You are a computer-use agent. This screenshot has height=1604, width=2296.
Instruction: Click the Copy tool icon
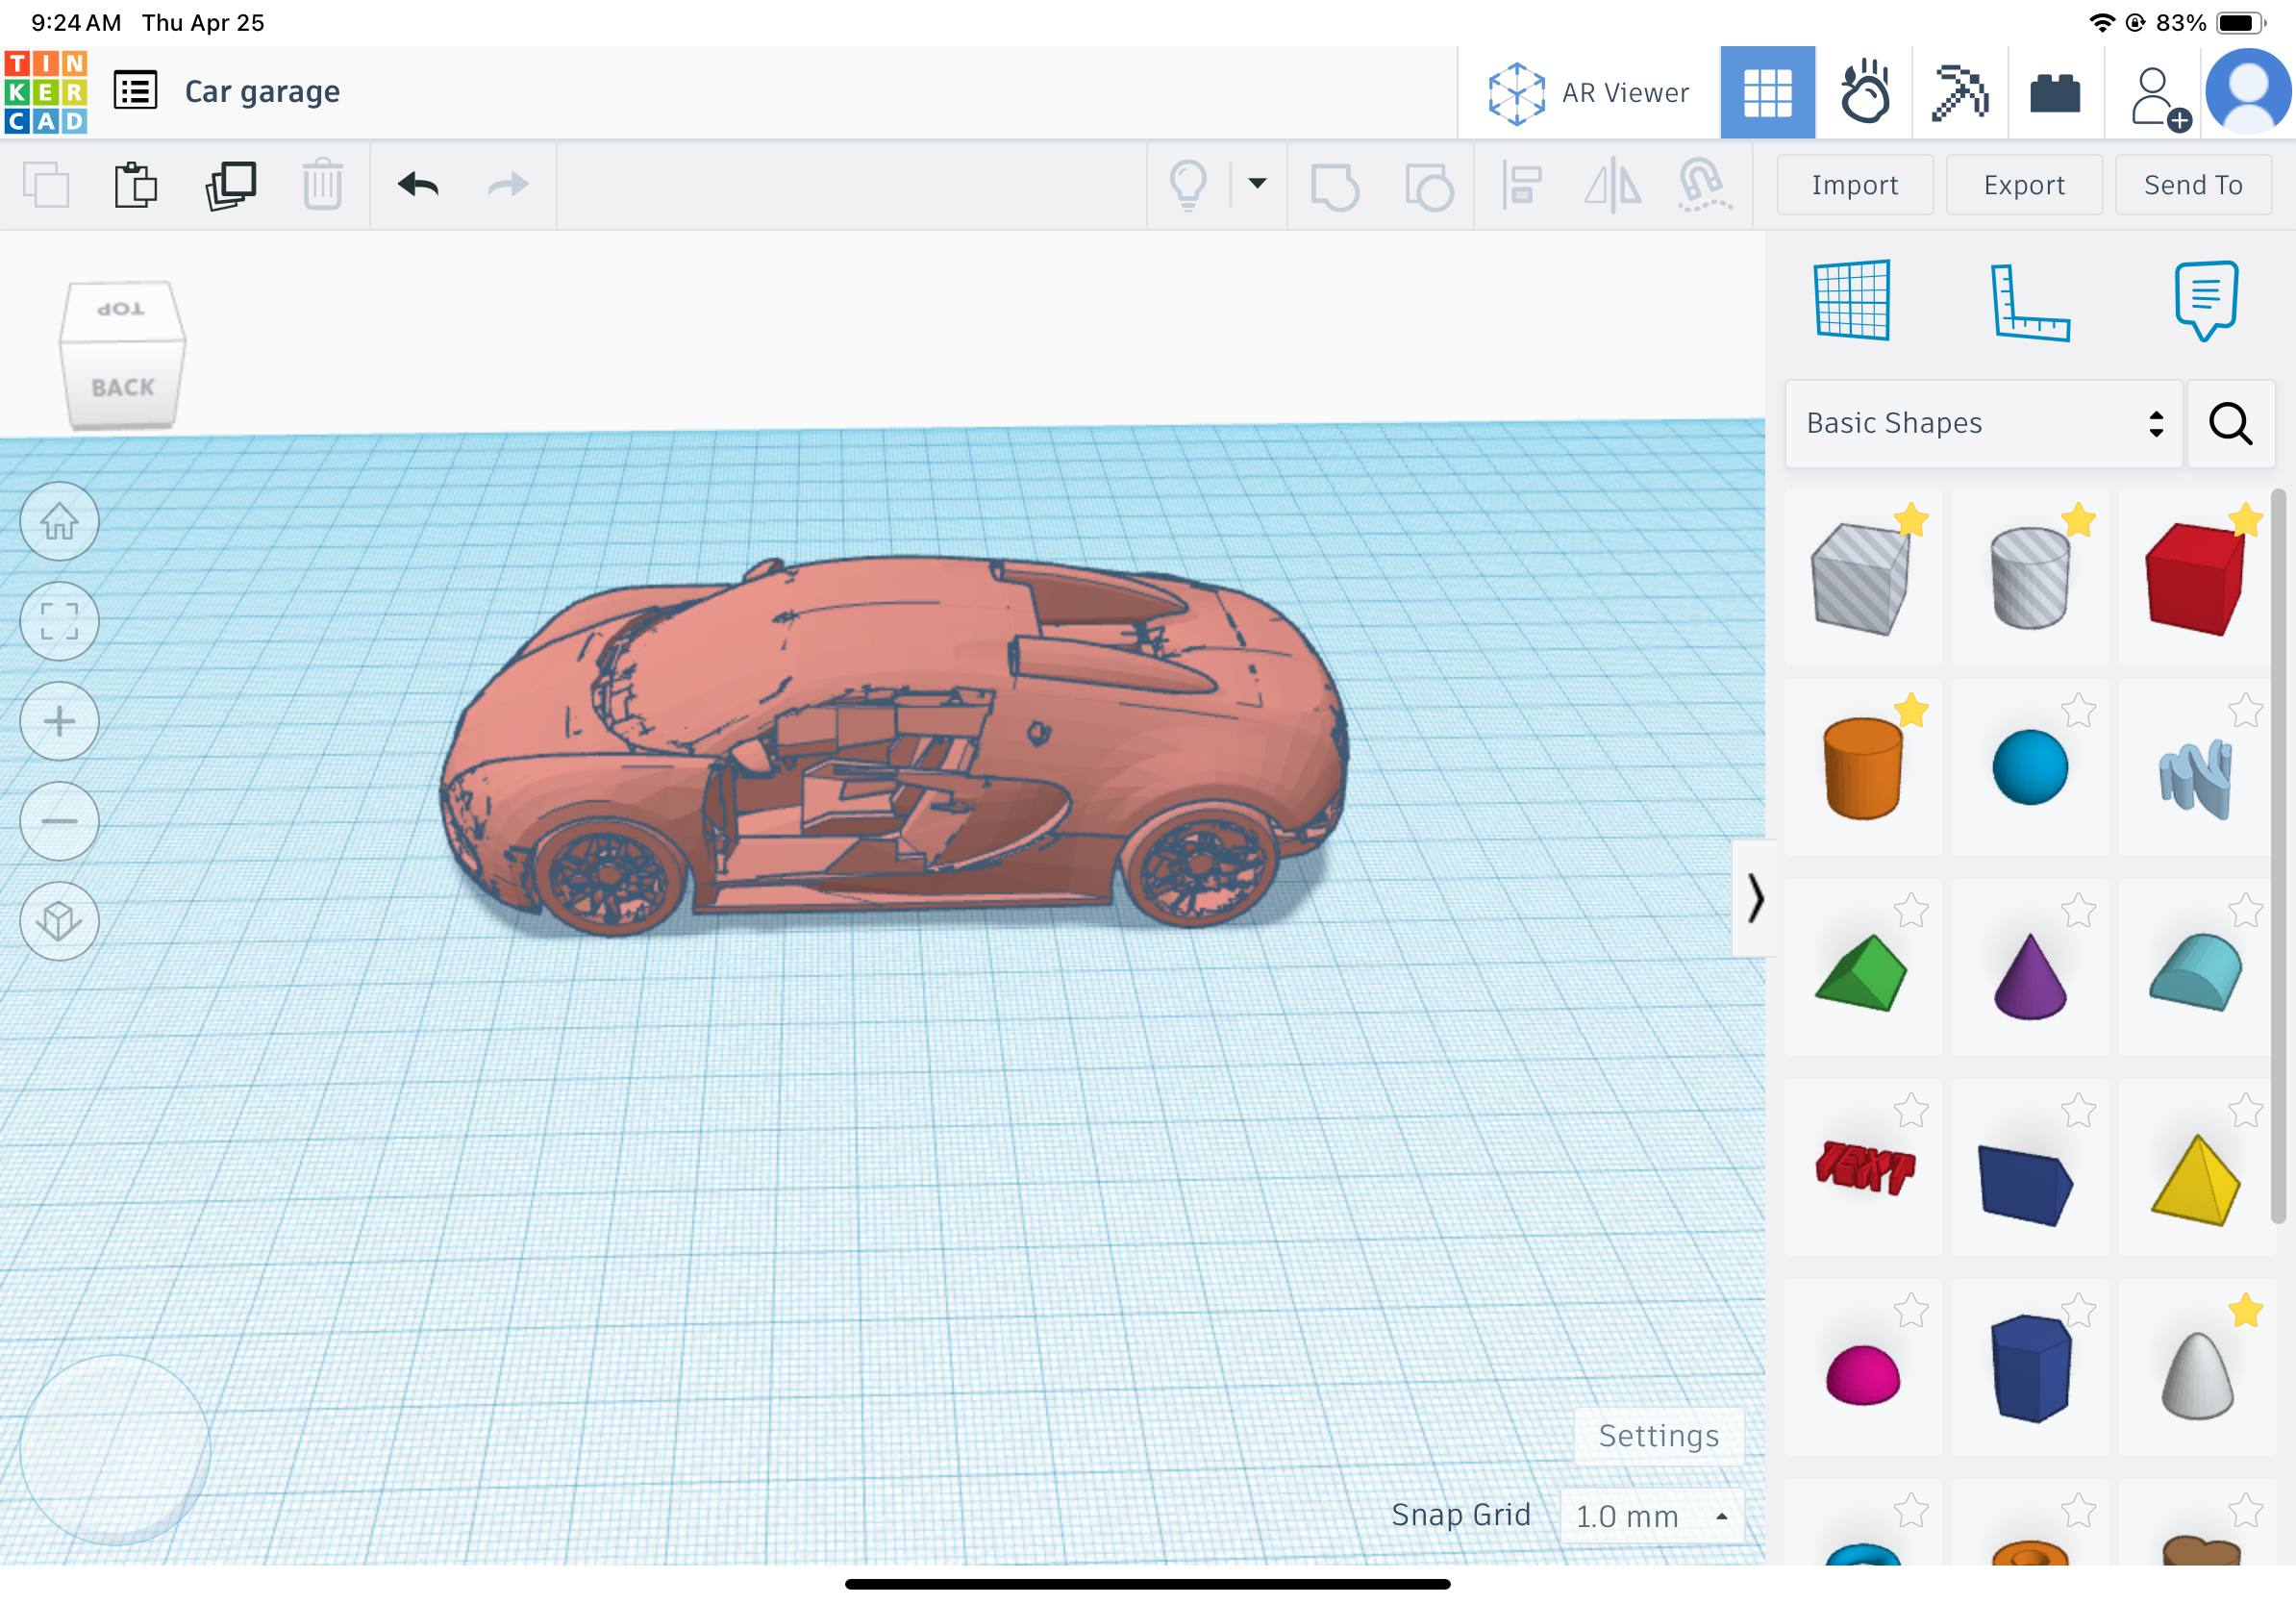click(x=46, y=185)
